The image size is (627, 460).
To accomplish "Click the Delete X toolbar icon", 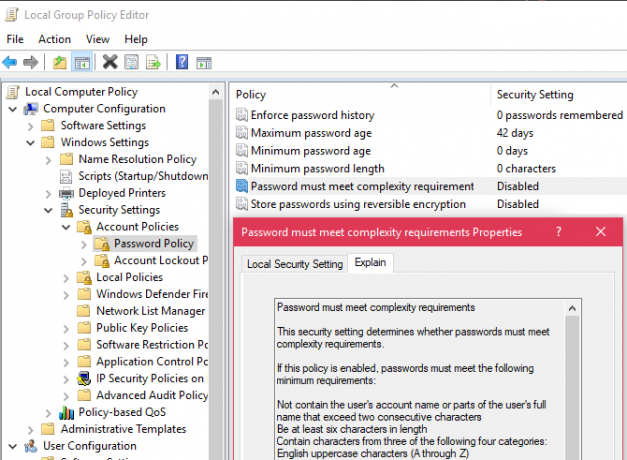I will 110,62.
